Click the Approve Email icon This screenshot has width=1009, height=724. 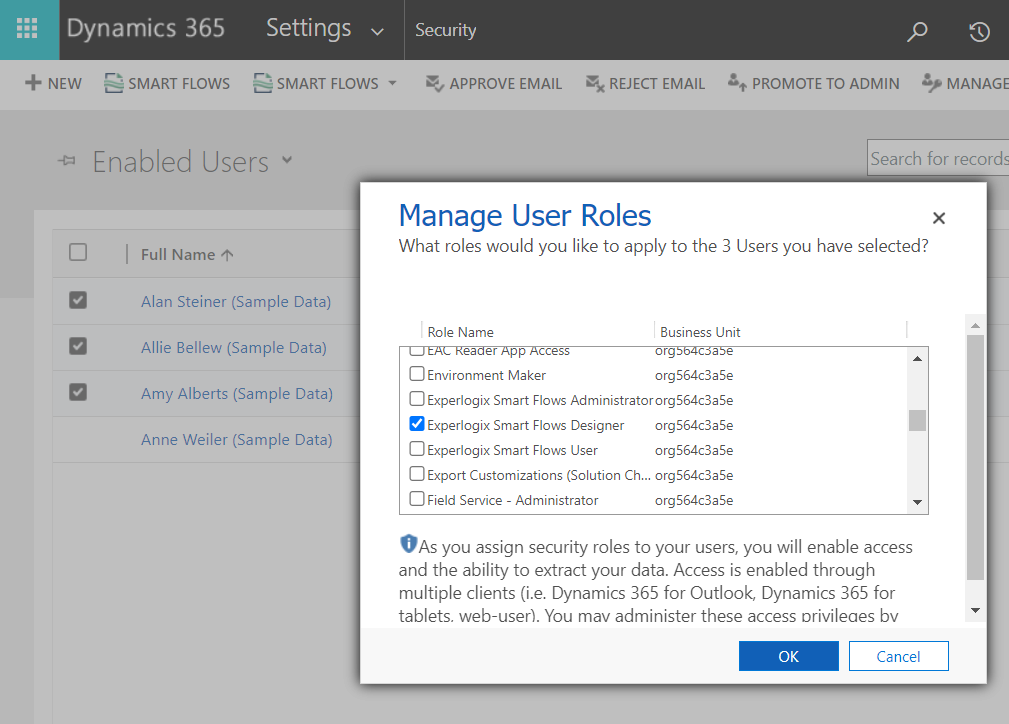[x=434, y=84]
